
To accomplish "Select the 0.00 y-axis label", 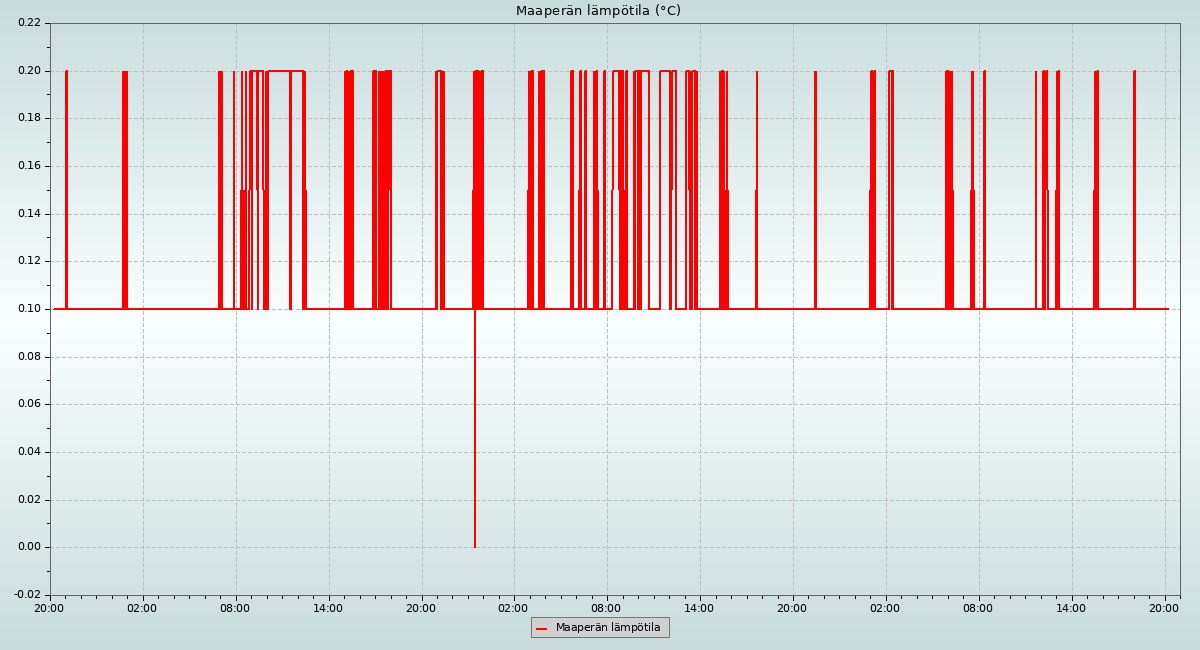I will (30, 547).
